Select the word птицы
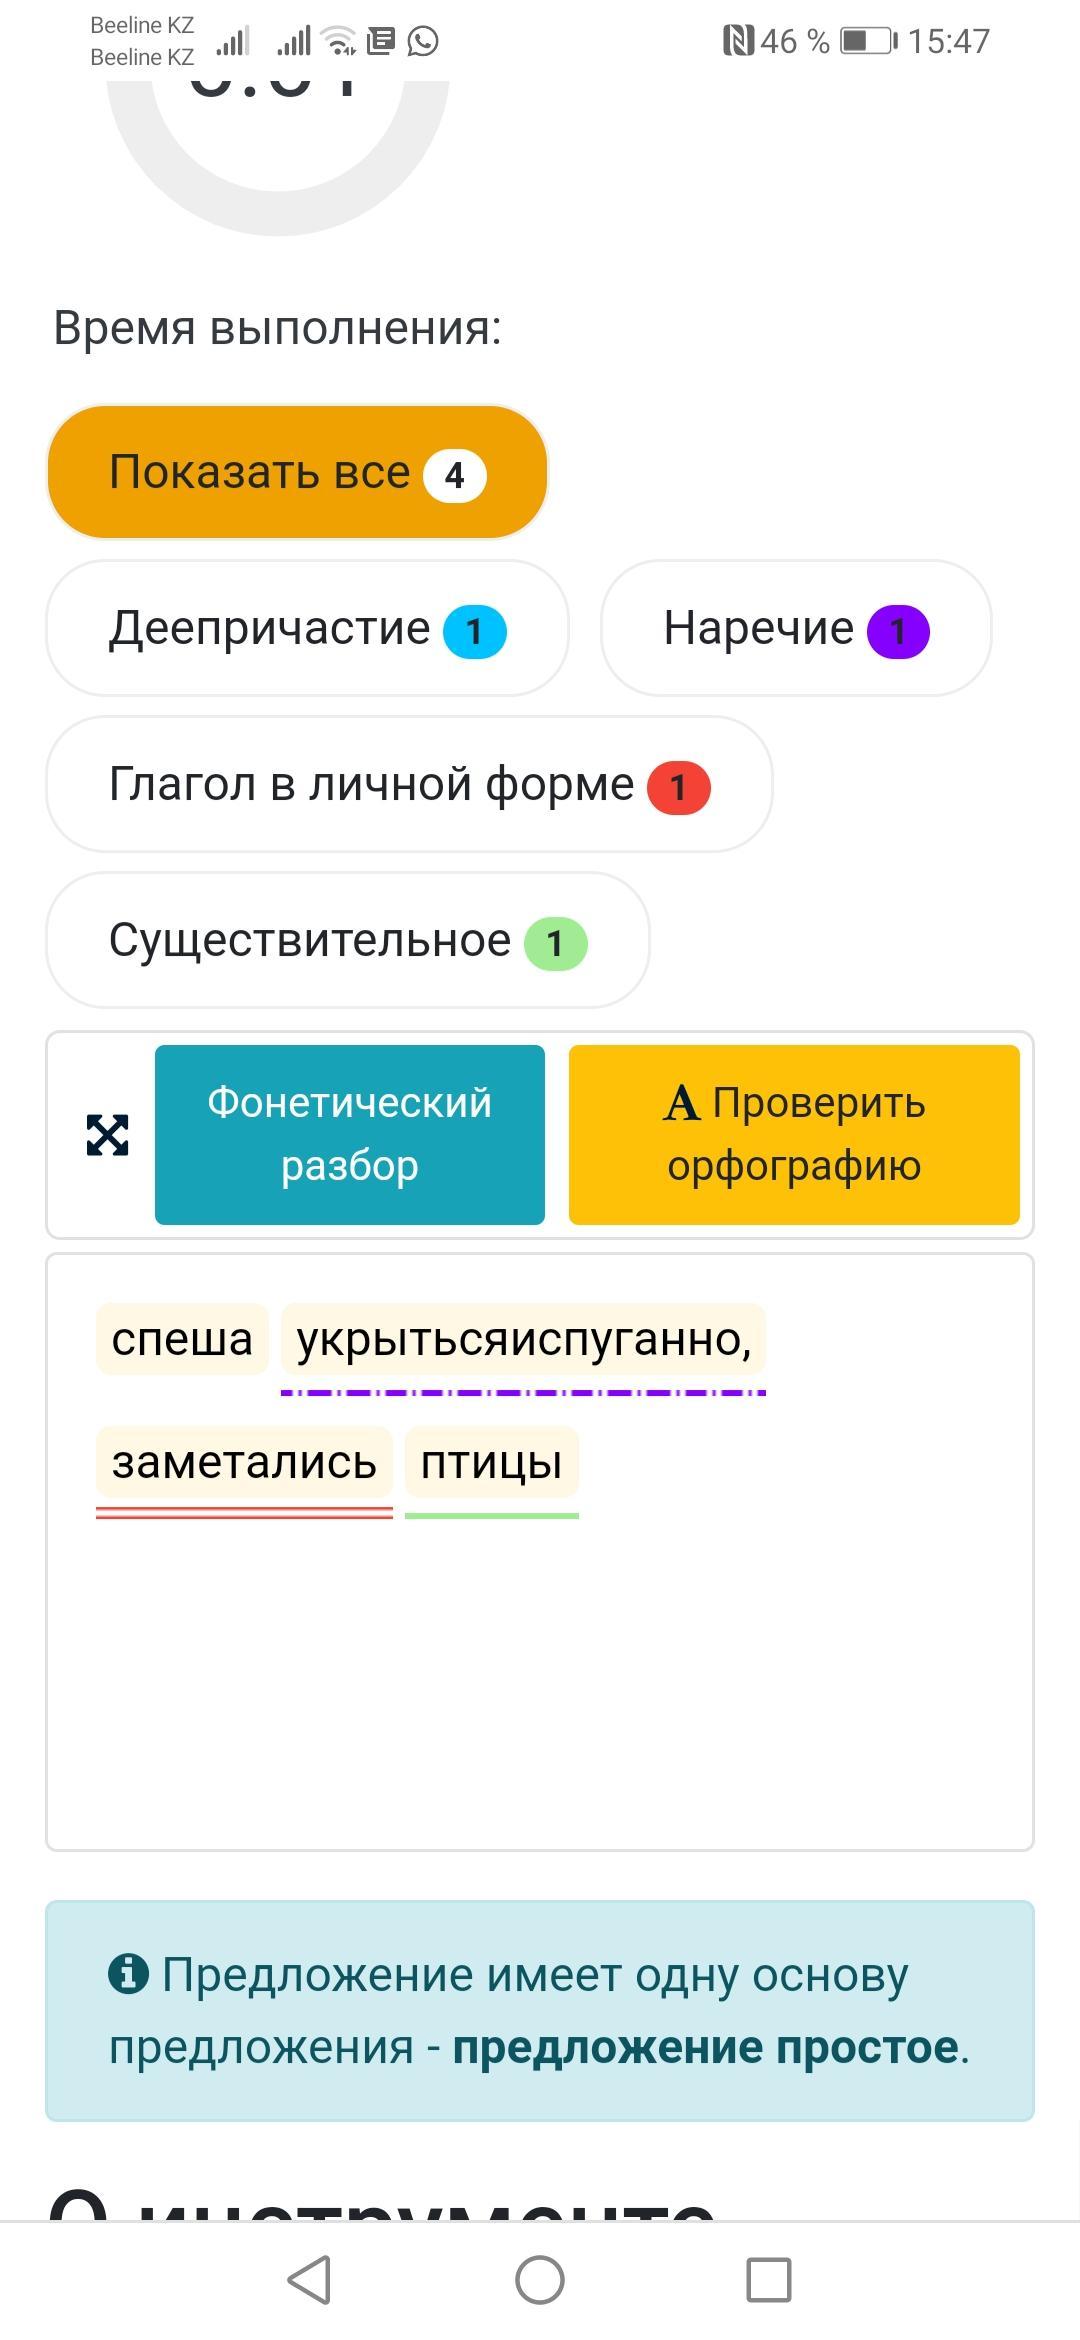 click(491, 1463)
